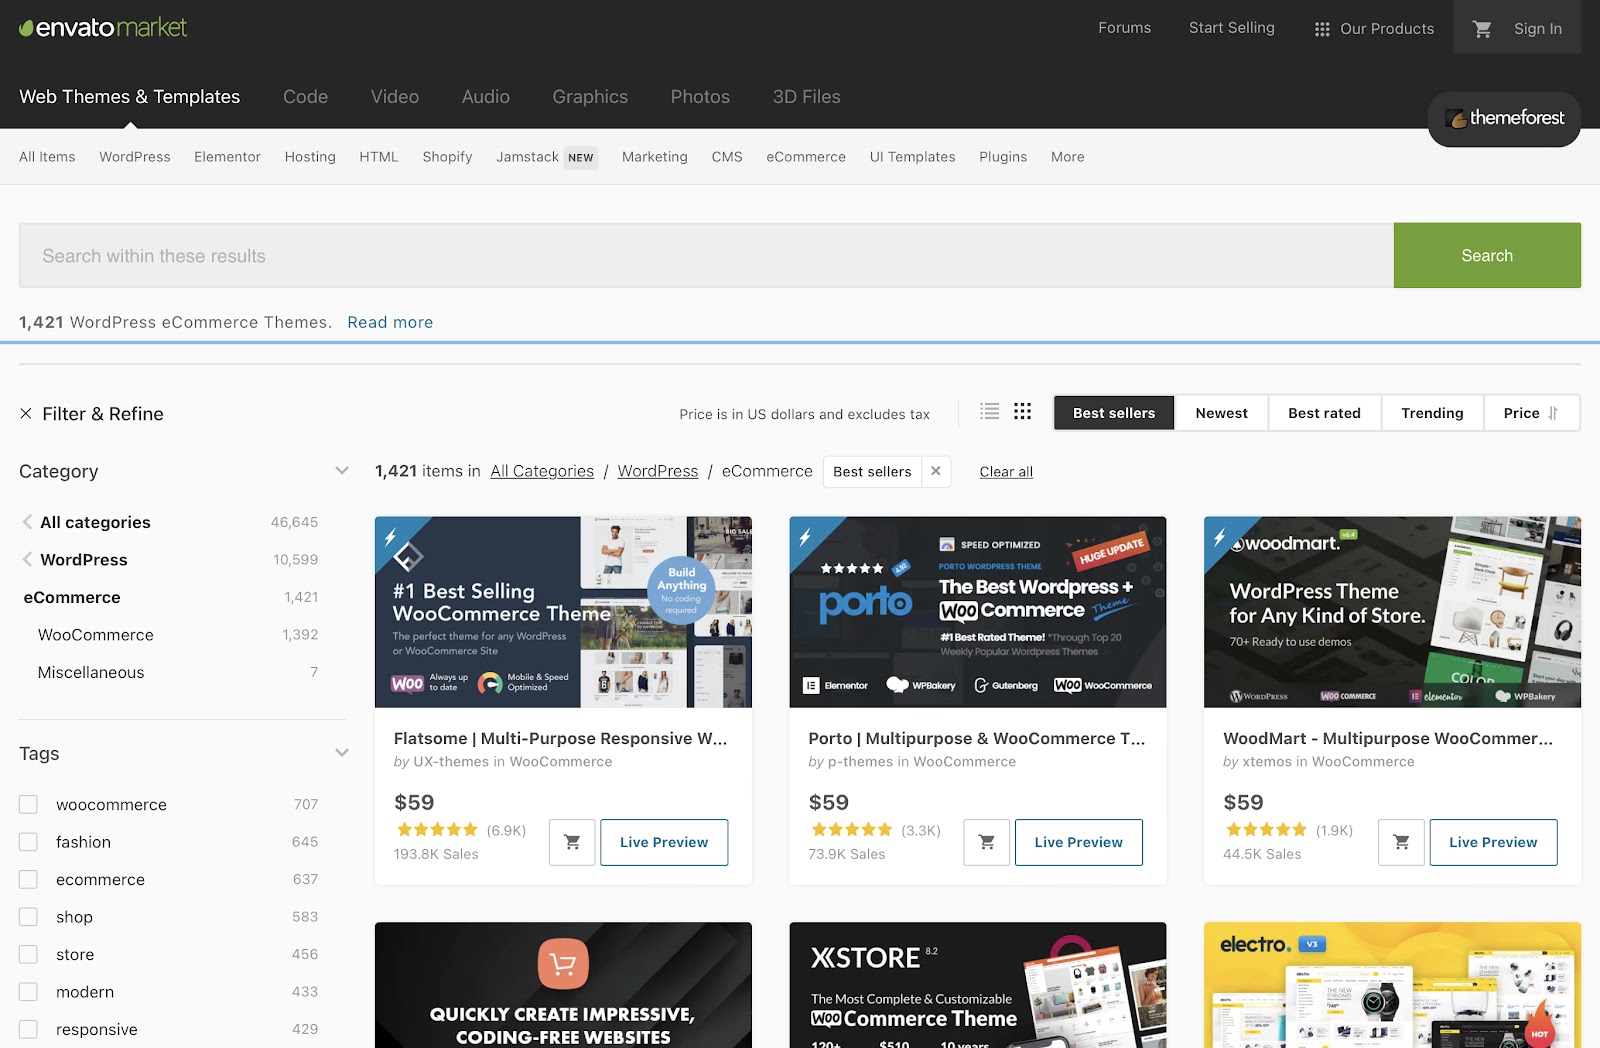Open the Shopify subnavigation item
This screenshot has height=1048, width=1600.
[x=447, y=157]
